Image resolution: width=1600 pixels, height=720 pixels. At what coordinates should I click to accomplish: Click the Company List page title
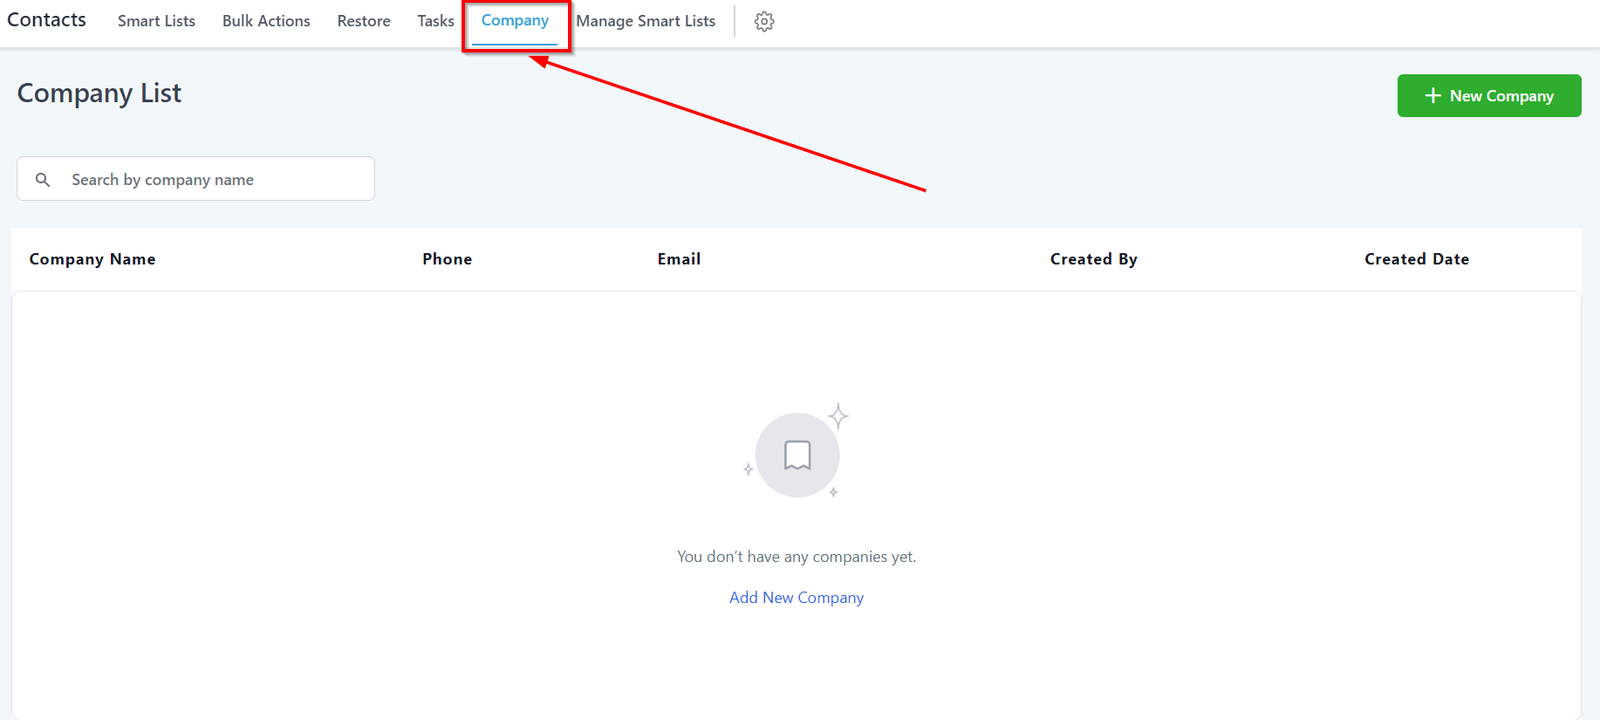[99, 93]
